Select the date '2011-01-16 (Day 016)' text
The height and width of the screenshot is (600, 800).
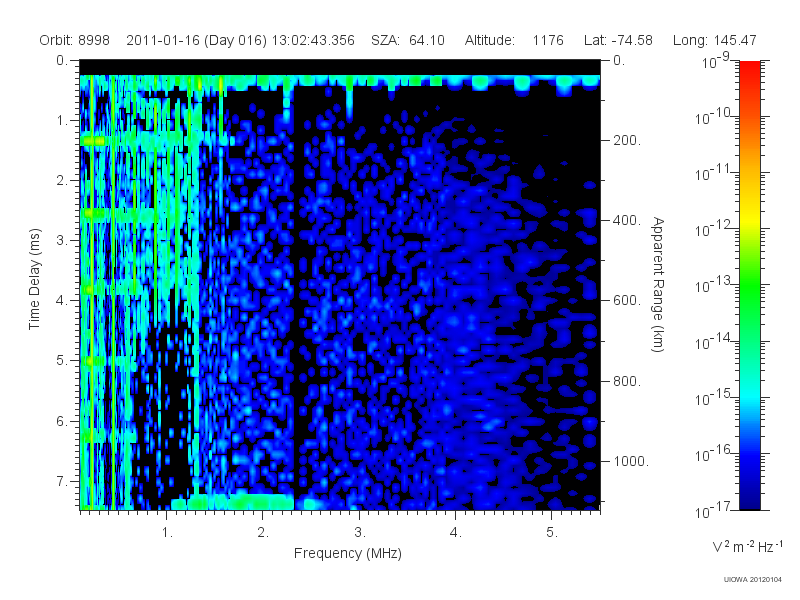click(196, 40)
